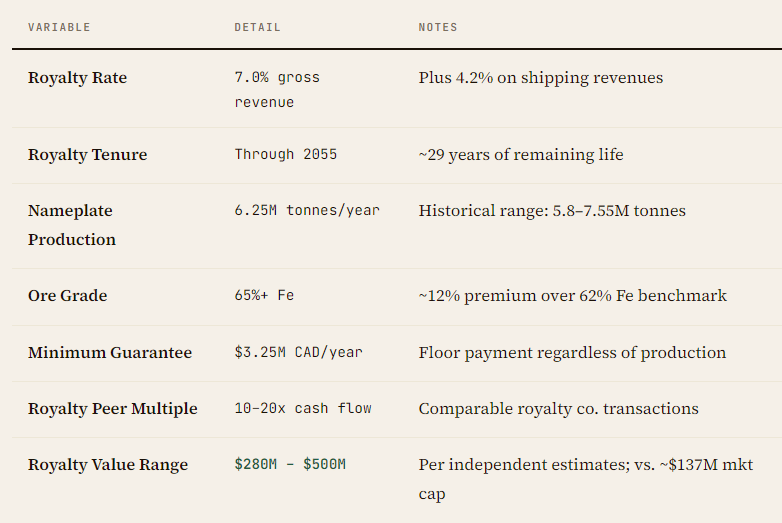Click the NOTES column header
This screenshot has width=782, height=523.
(438, 27)
